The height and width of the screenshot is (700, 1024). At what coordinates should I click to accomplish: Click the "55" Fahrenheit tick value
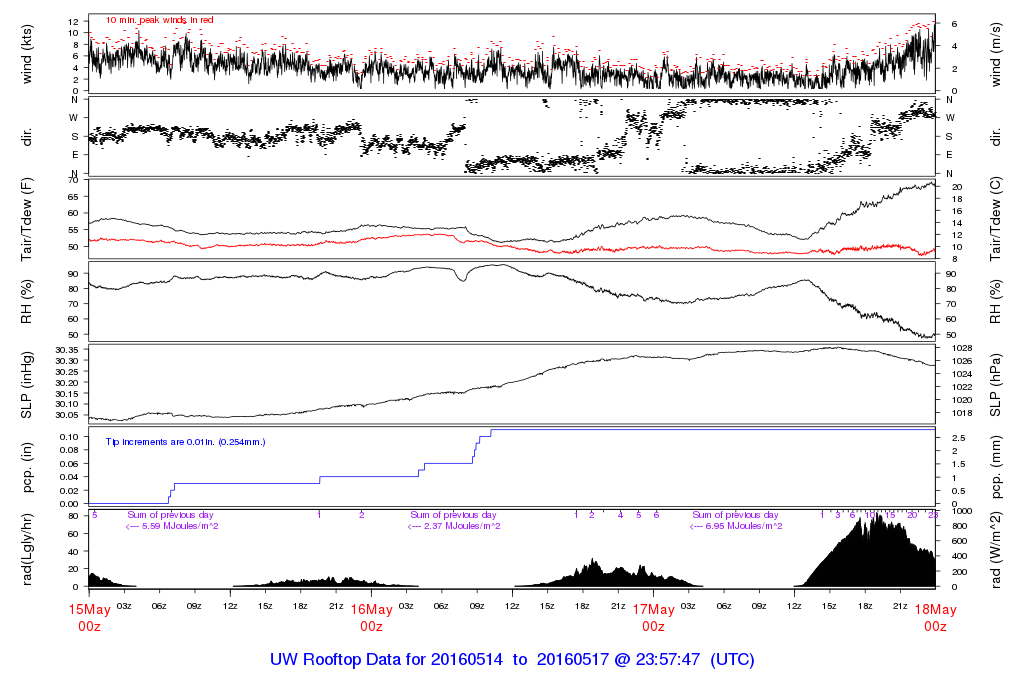click(x=73, y=230)
